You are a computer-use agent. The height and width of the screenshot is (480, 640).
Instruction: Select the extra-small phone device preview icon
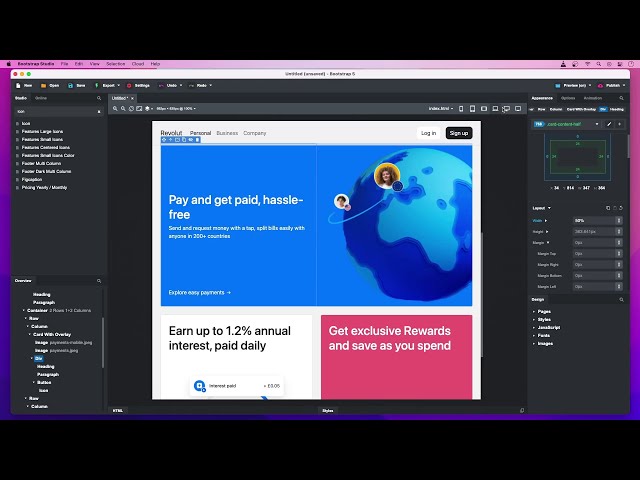tap(461, 109)
